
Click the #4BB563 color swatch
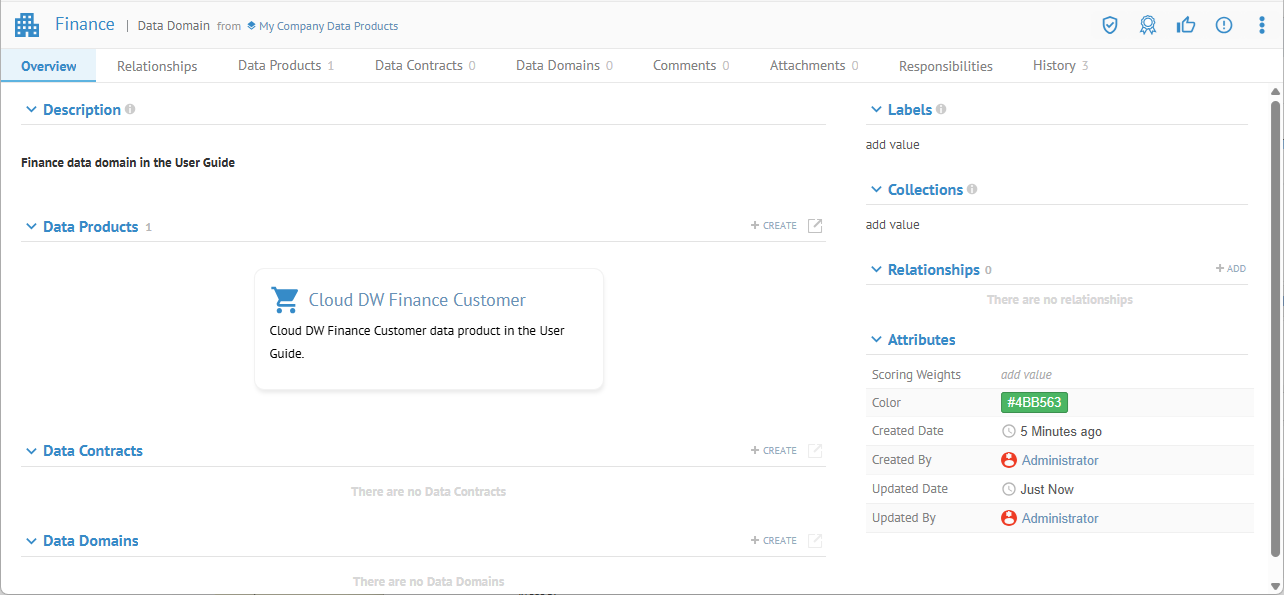(1034, 403)
